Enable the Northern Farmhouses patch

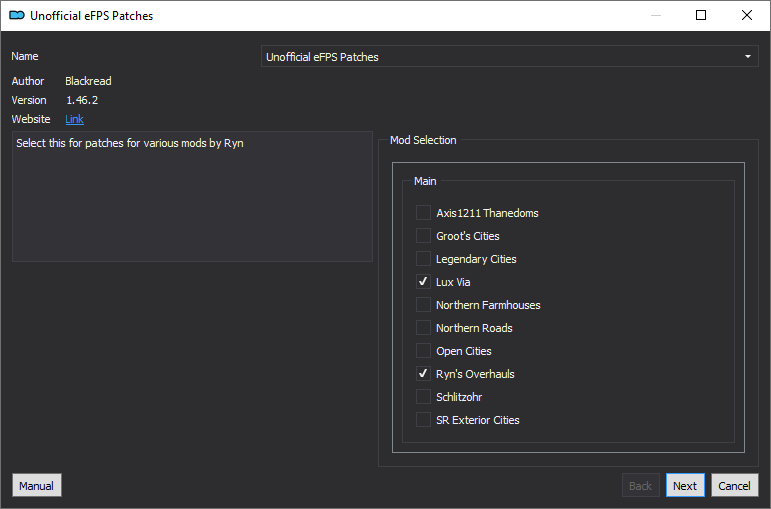click(x=424, y=305)
